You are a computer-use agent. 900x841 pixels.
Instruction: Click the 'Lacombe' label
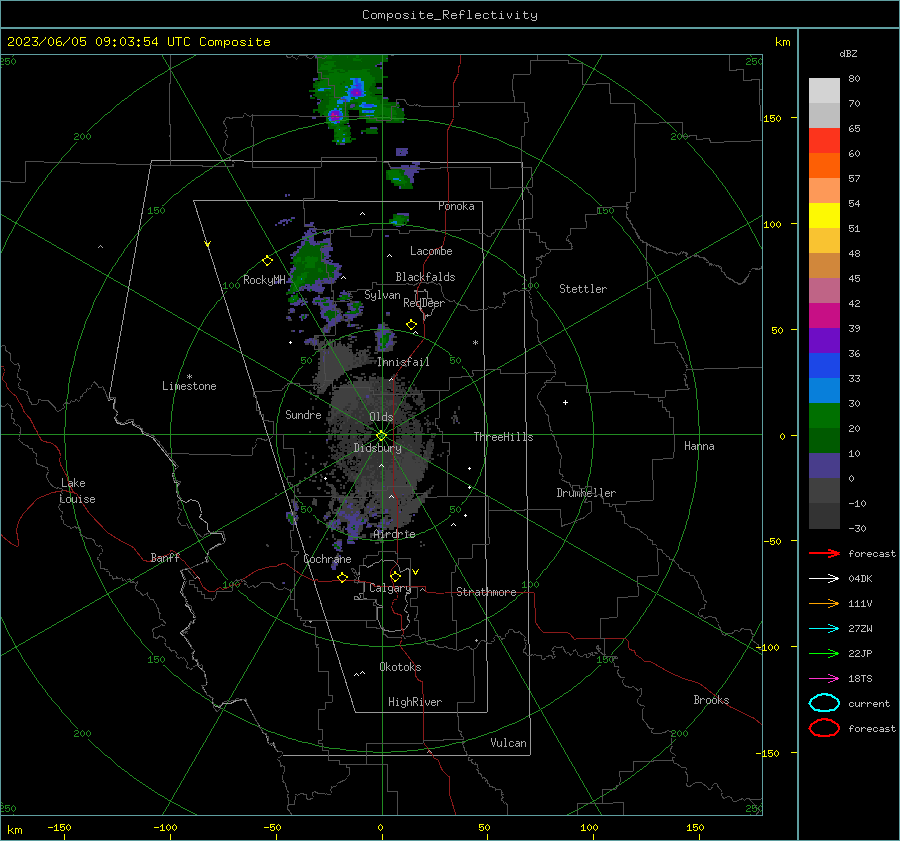click(x=431, y=251)
